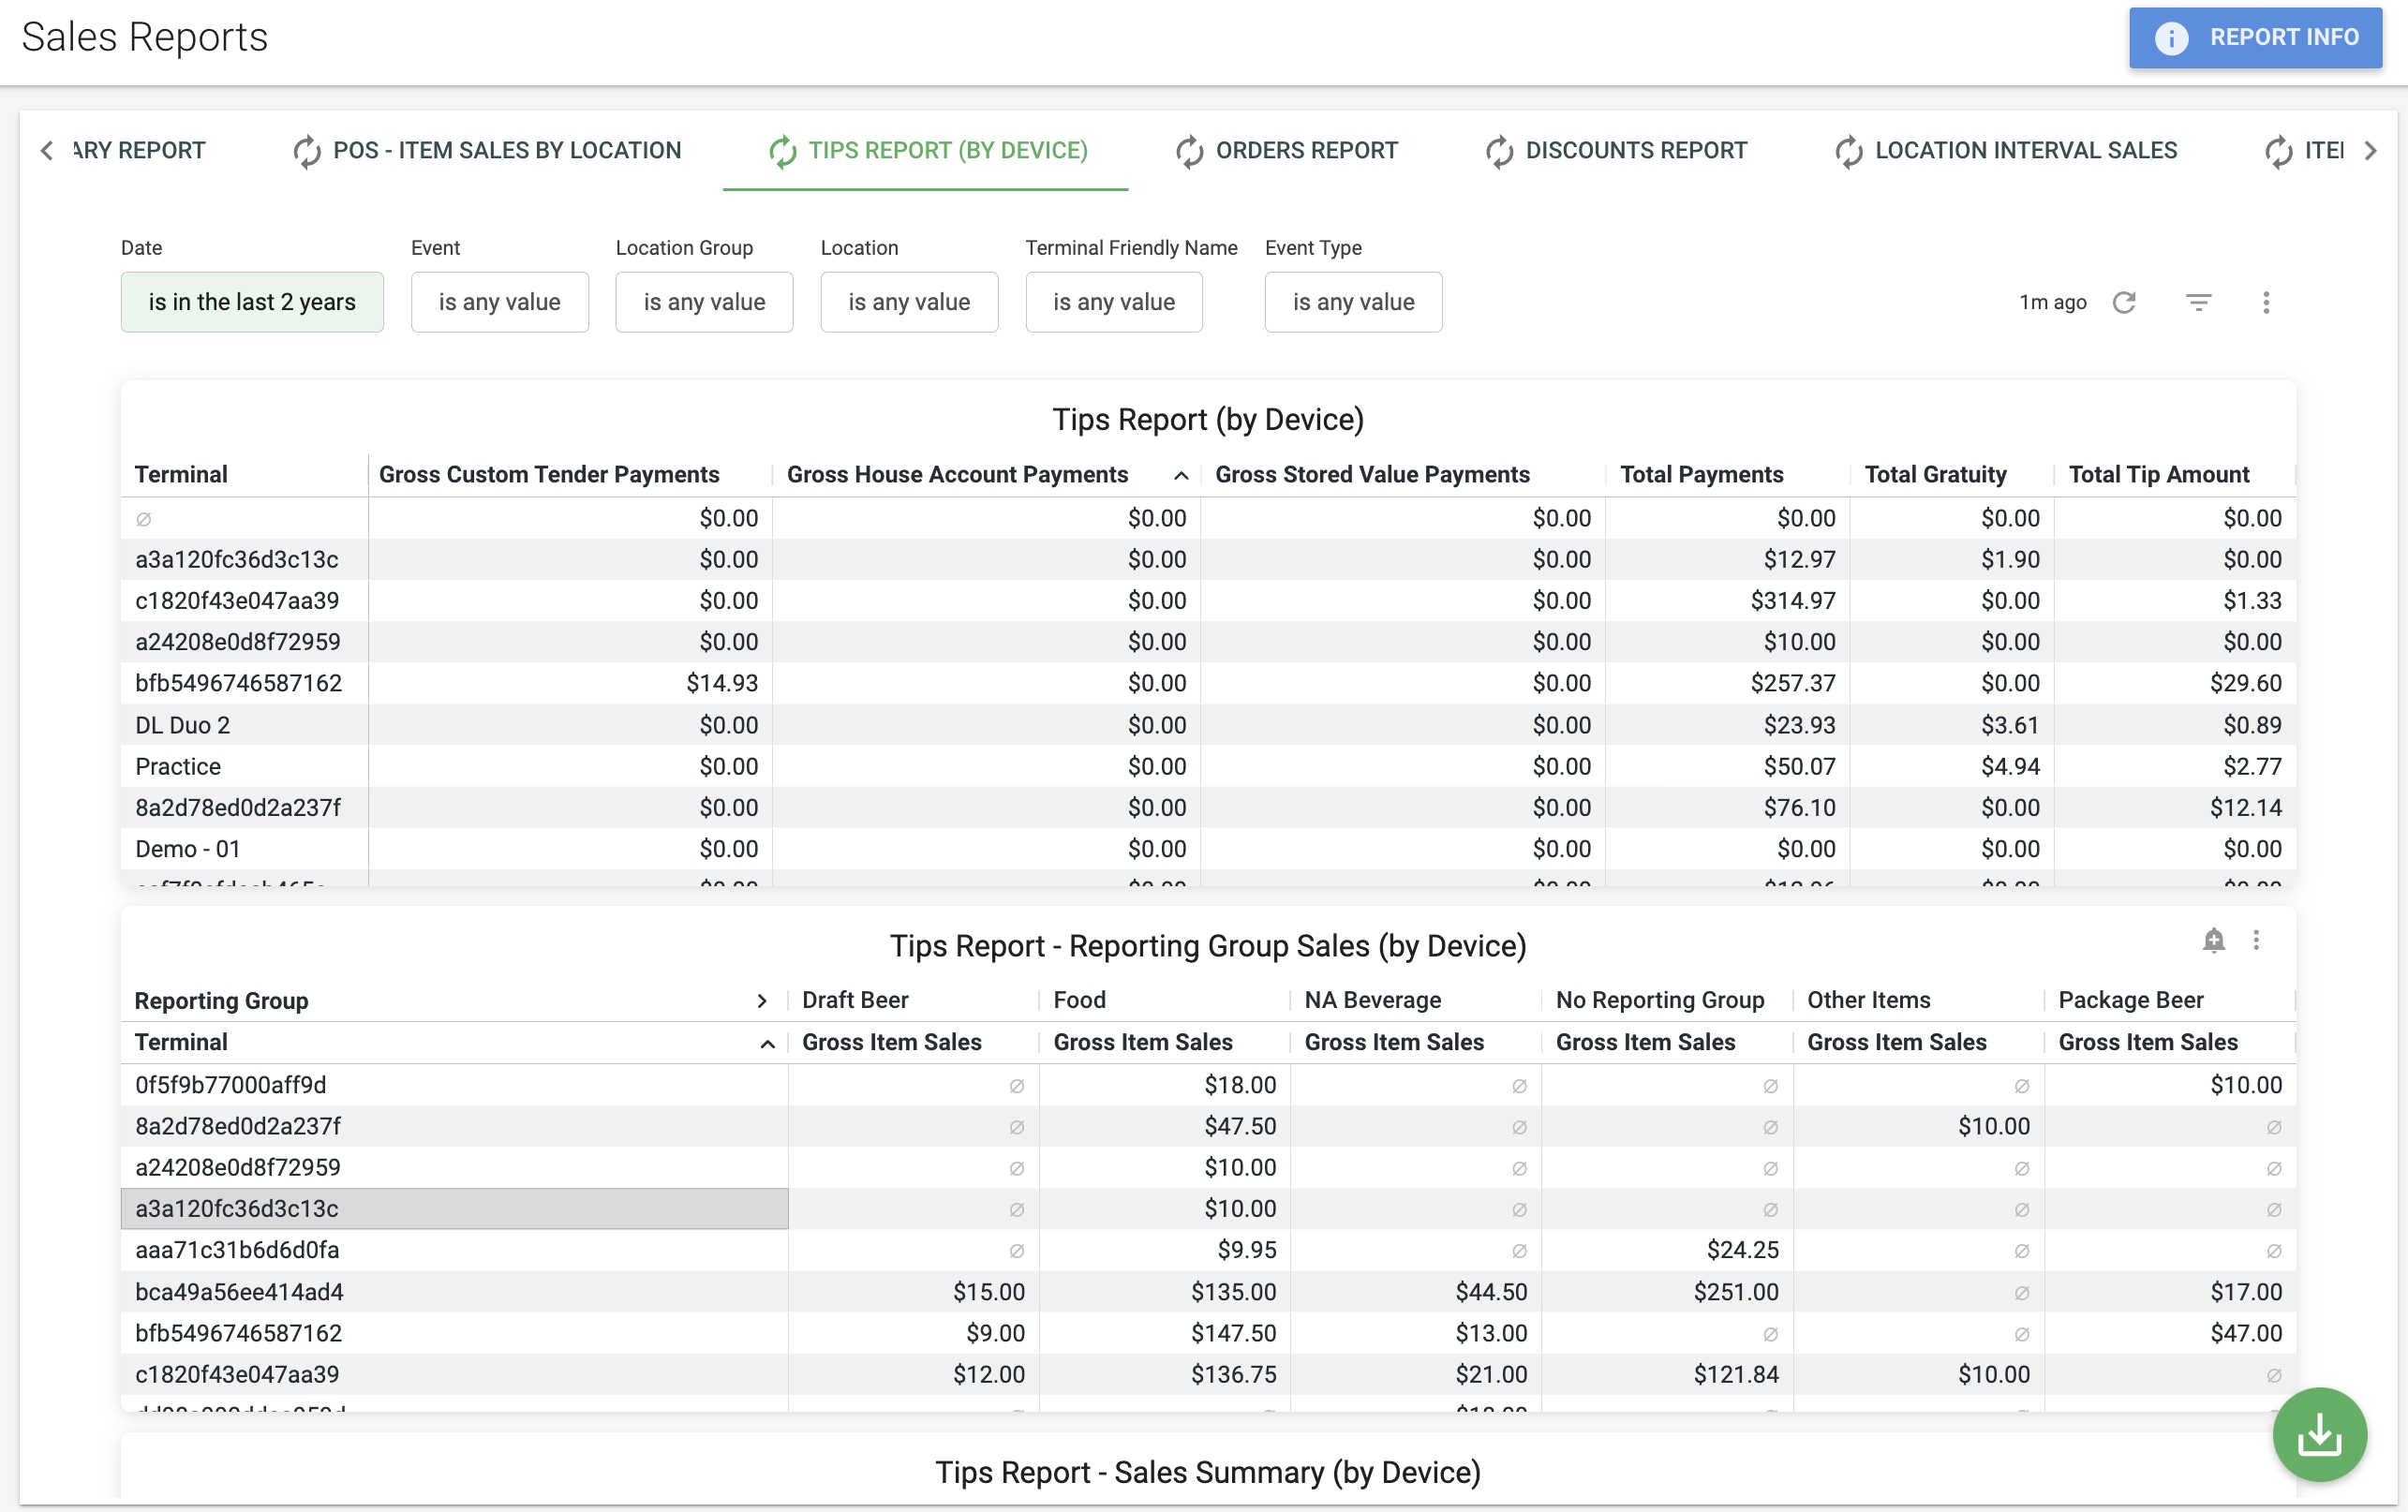Open the Event filter dropdown

(x=500, y=302)
